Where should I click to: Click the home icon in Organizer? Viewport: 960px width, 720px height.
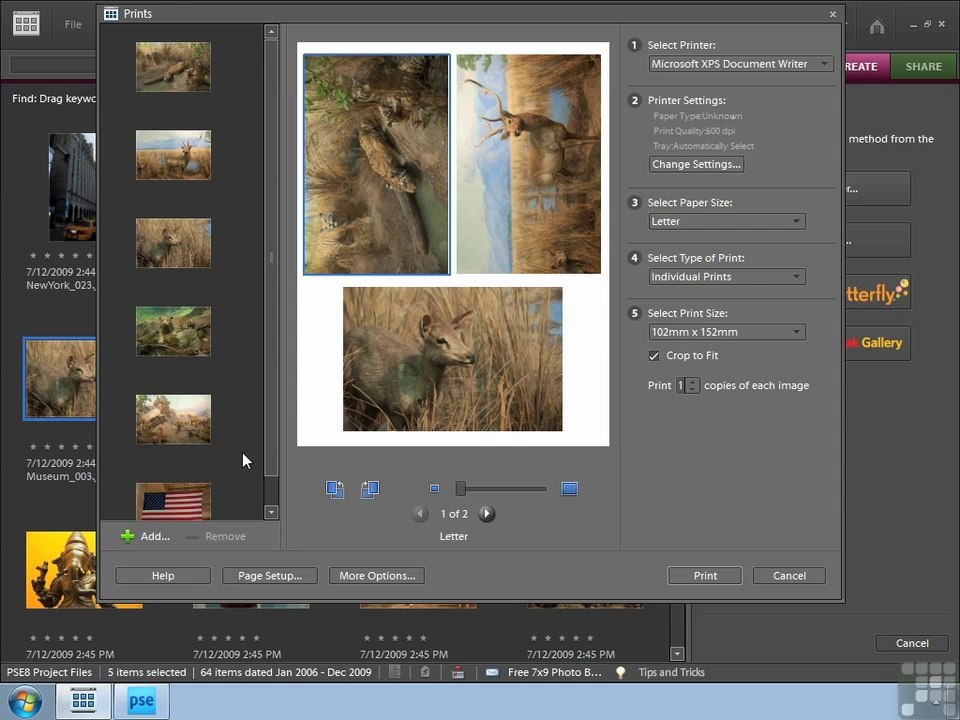point(877,26)
